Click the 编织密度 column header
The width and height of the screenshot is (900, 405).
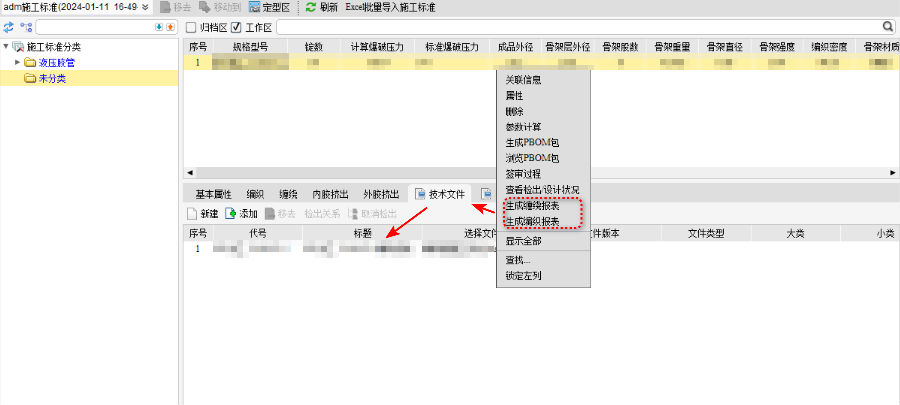pyautogui.click(x=829, y=47)
